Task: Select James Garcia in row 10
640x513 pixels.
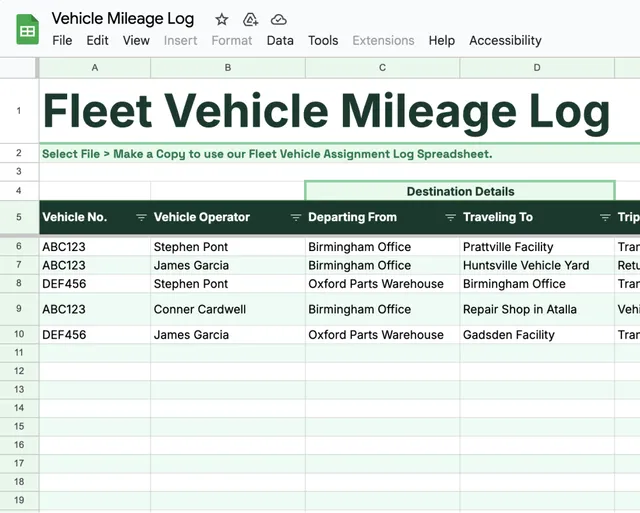Action: [x=228, y=335]
